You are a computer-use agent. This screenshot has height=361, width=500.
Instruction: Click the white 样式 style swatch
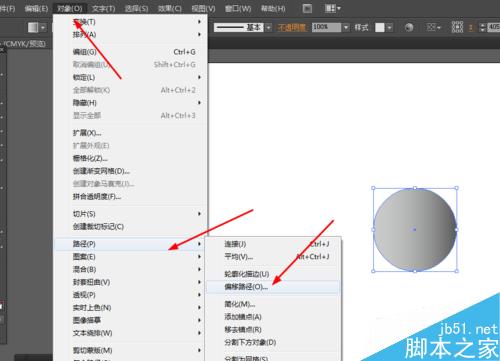(x=380, y=27)
